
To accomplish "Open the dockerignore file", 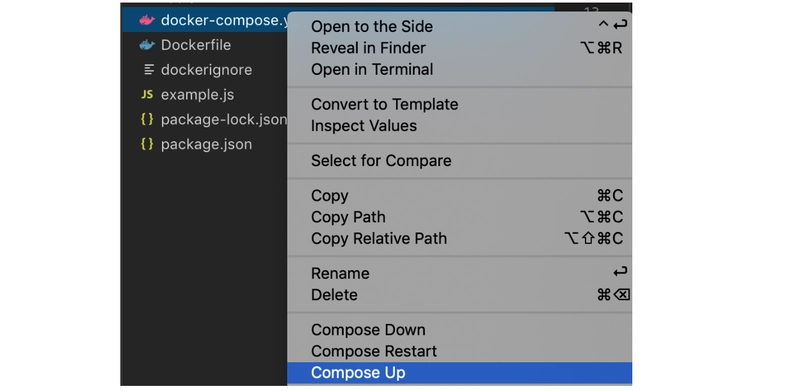I will tap(204, 69).
